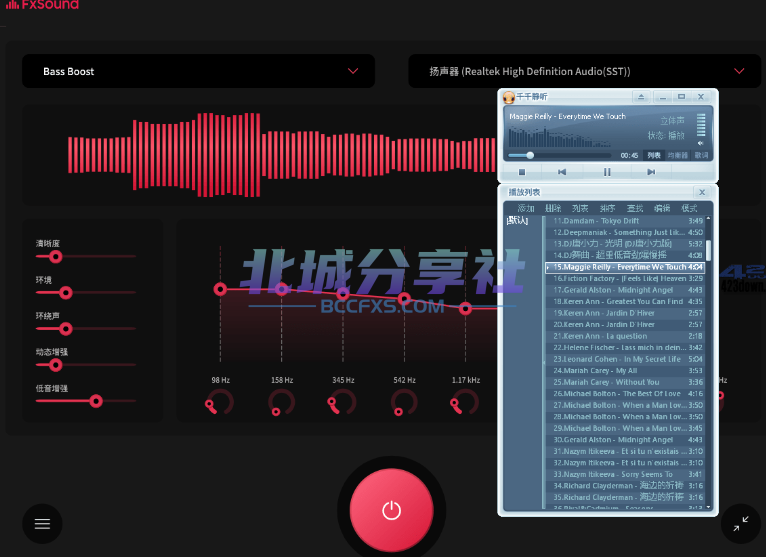
Task: Click the 158 Hz equalizer band point
Action: [282, 289]
